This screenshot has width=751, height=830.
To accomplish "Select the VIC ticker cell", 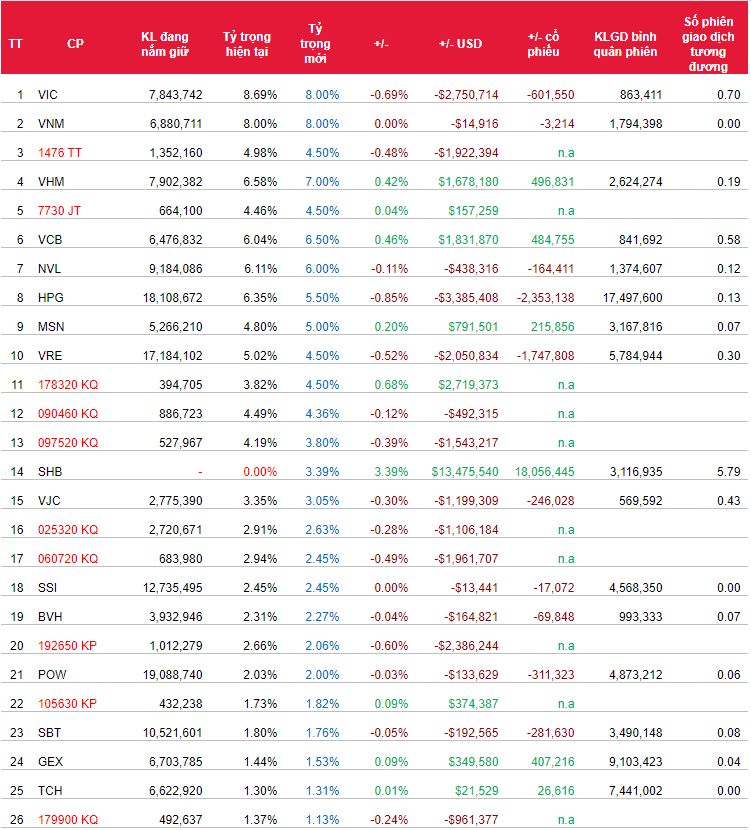I will (48, 95).
